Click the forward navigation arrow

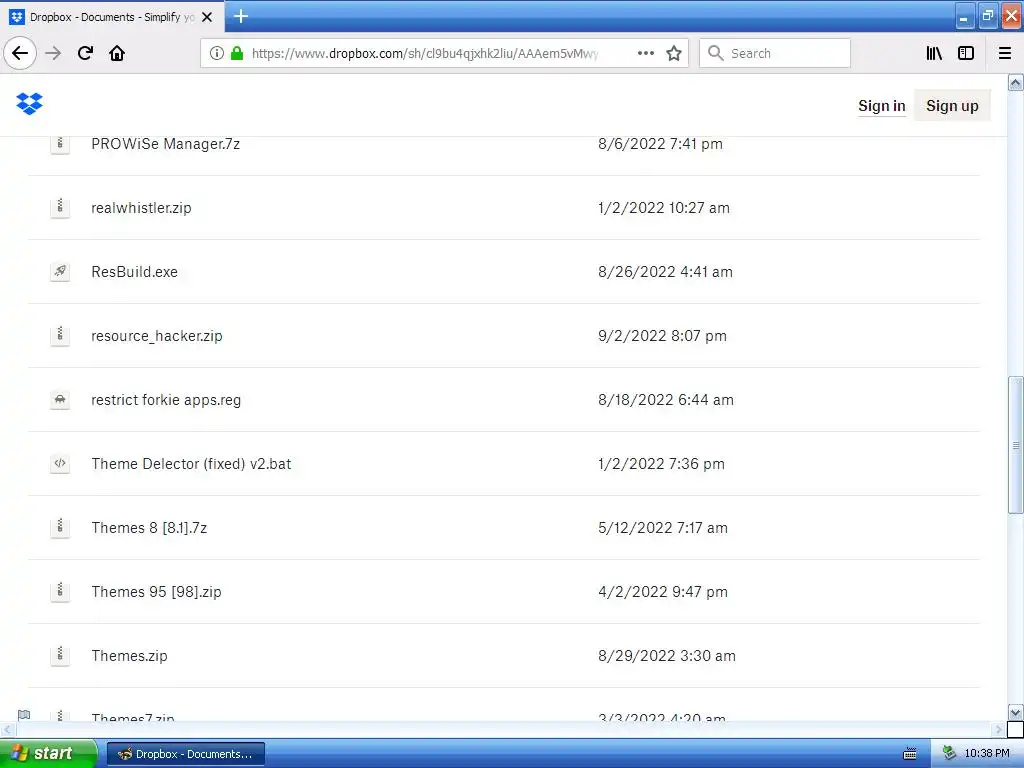click(53, 53)
